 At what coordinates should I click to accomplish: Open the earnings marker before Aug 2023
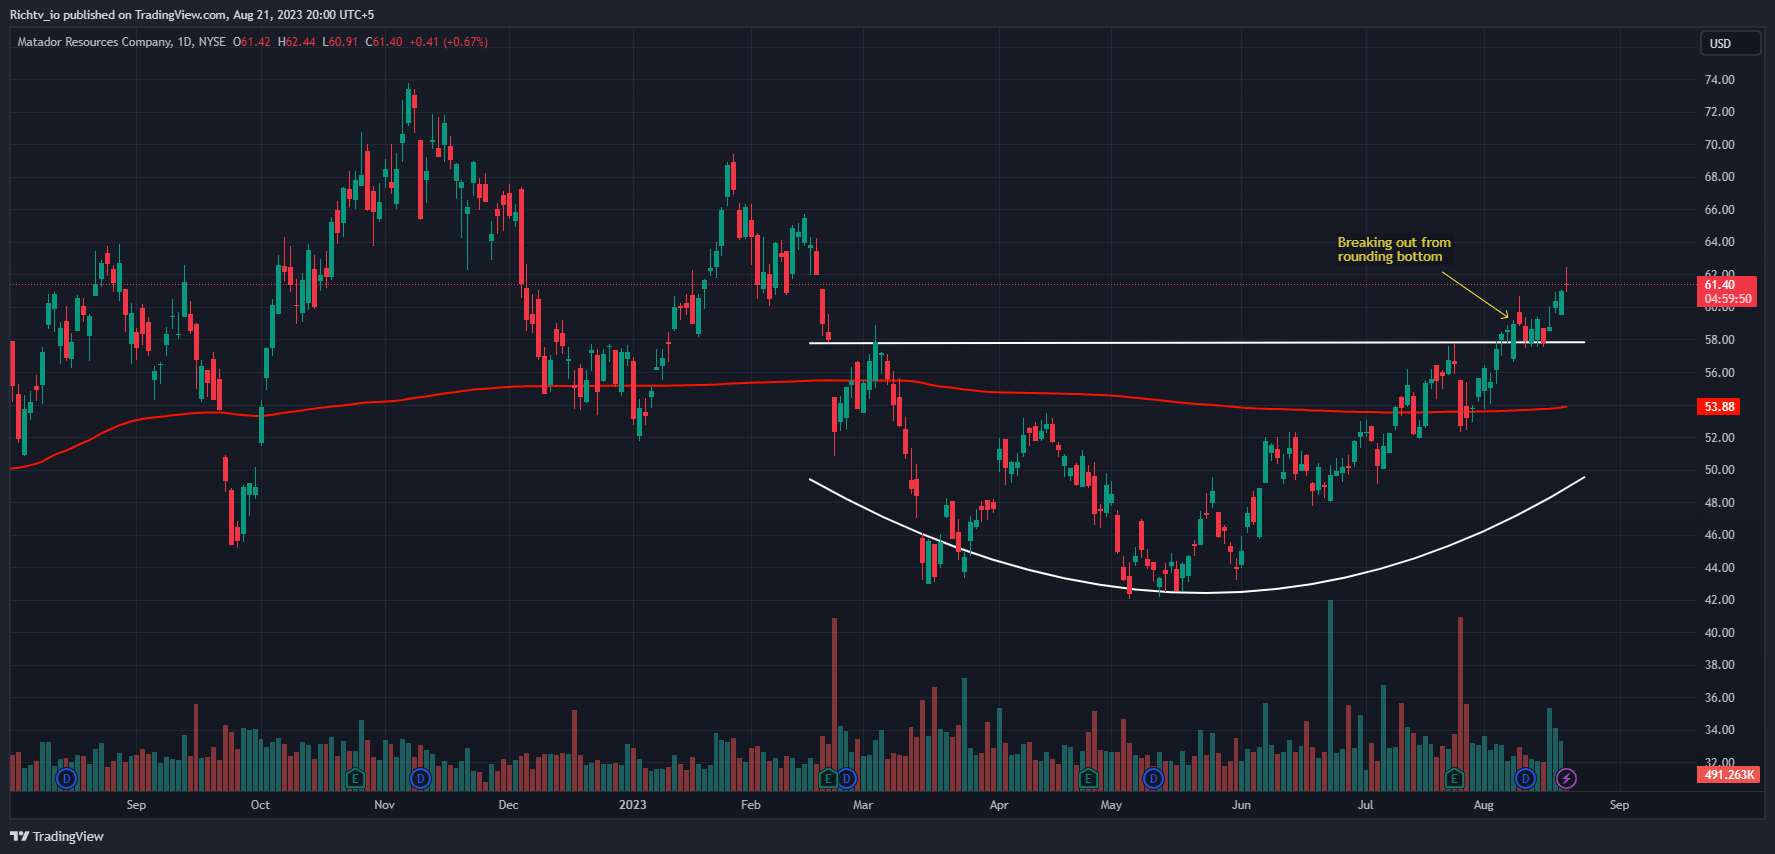point(1454,778)
